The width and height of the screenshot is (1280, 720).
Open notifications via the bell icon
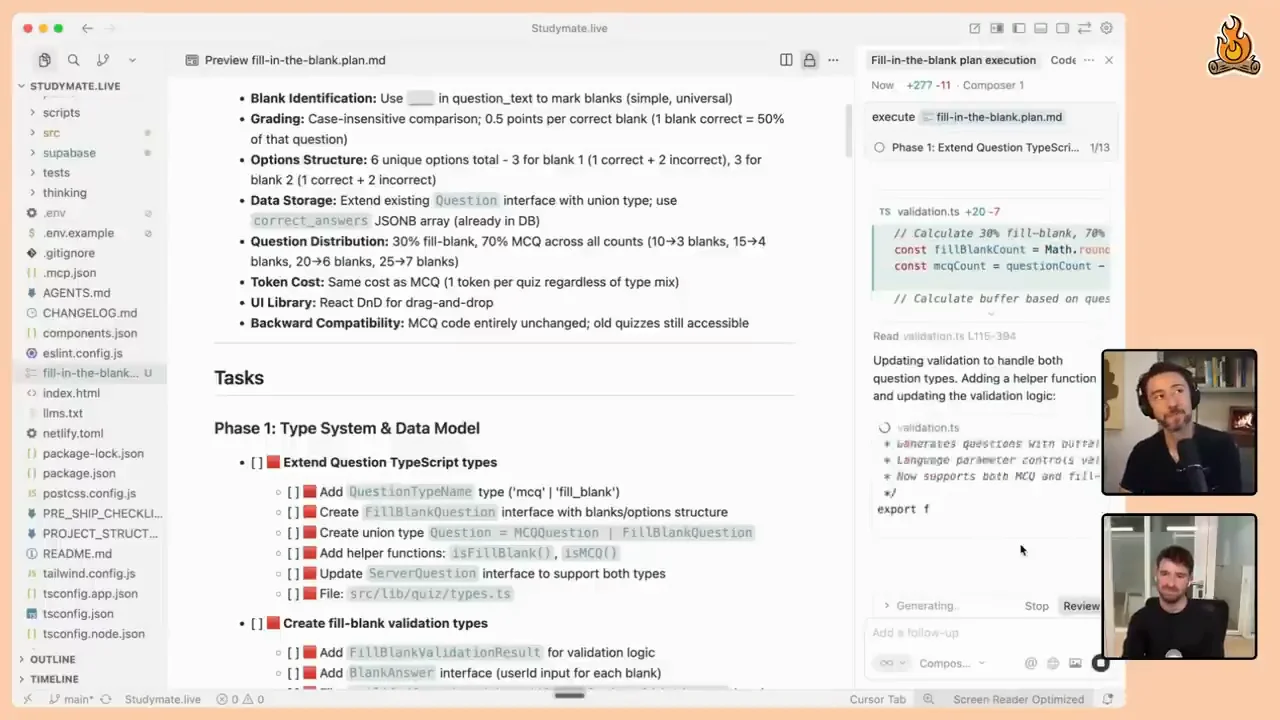click(1107, 699)
